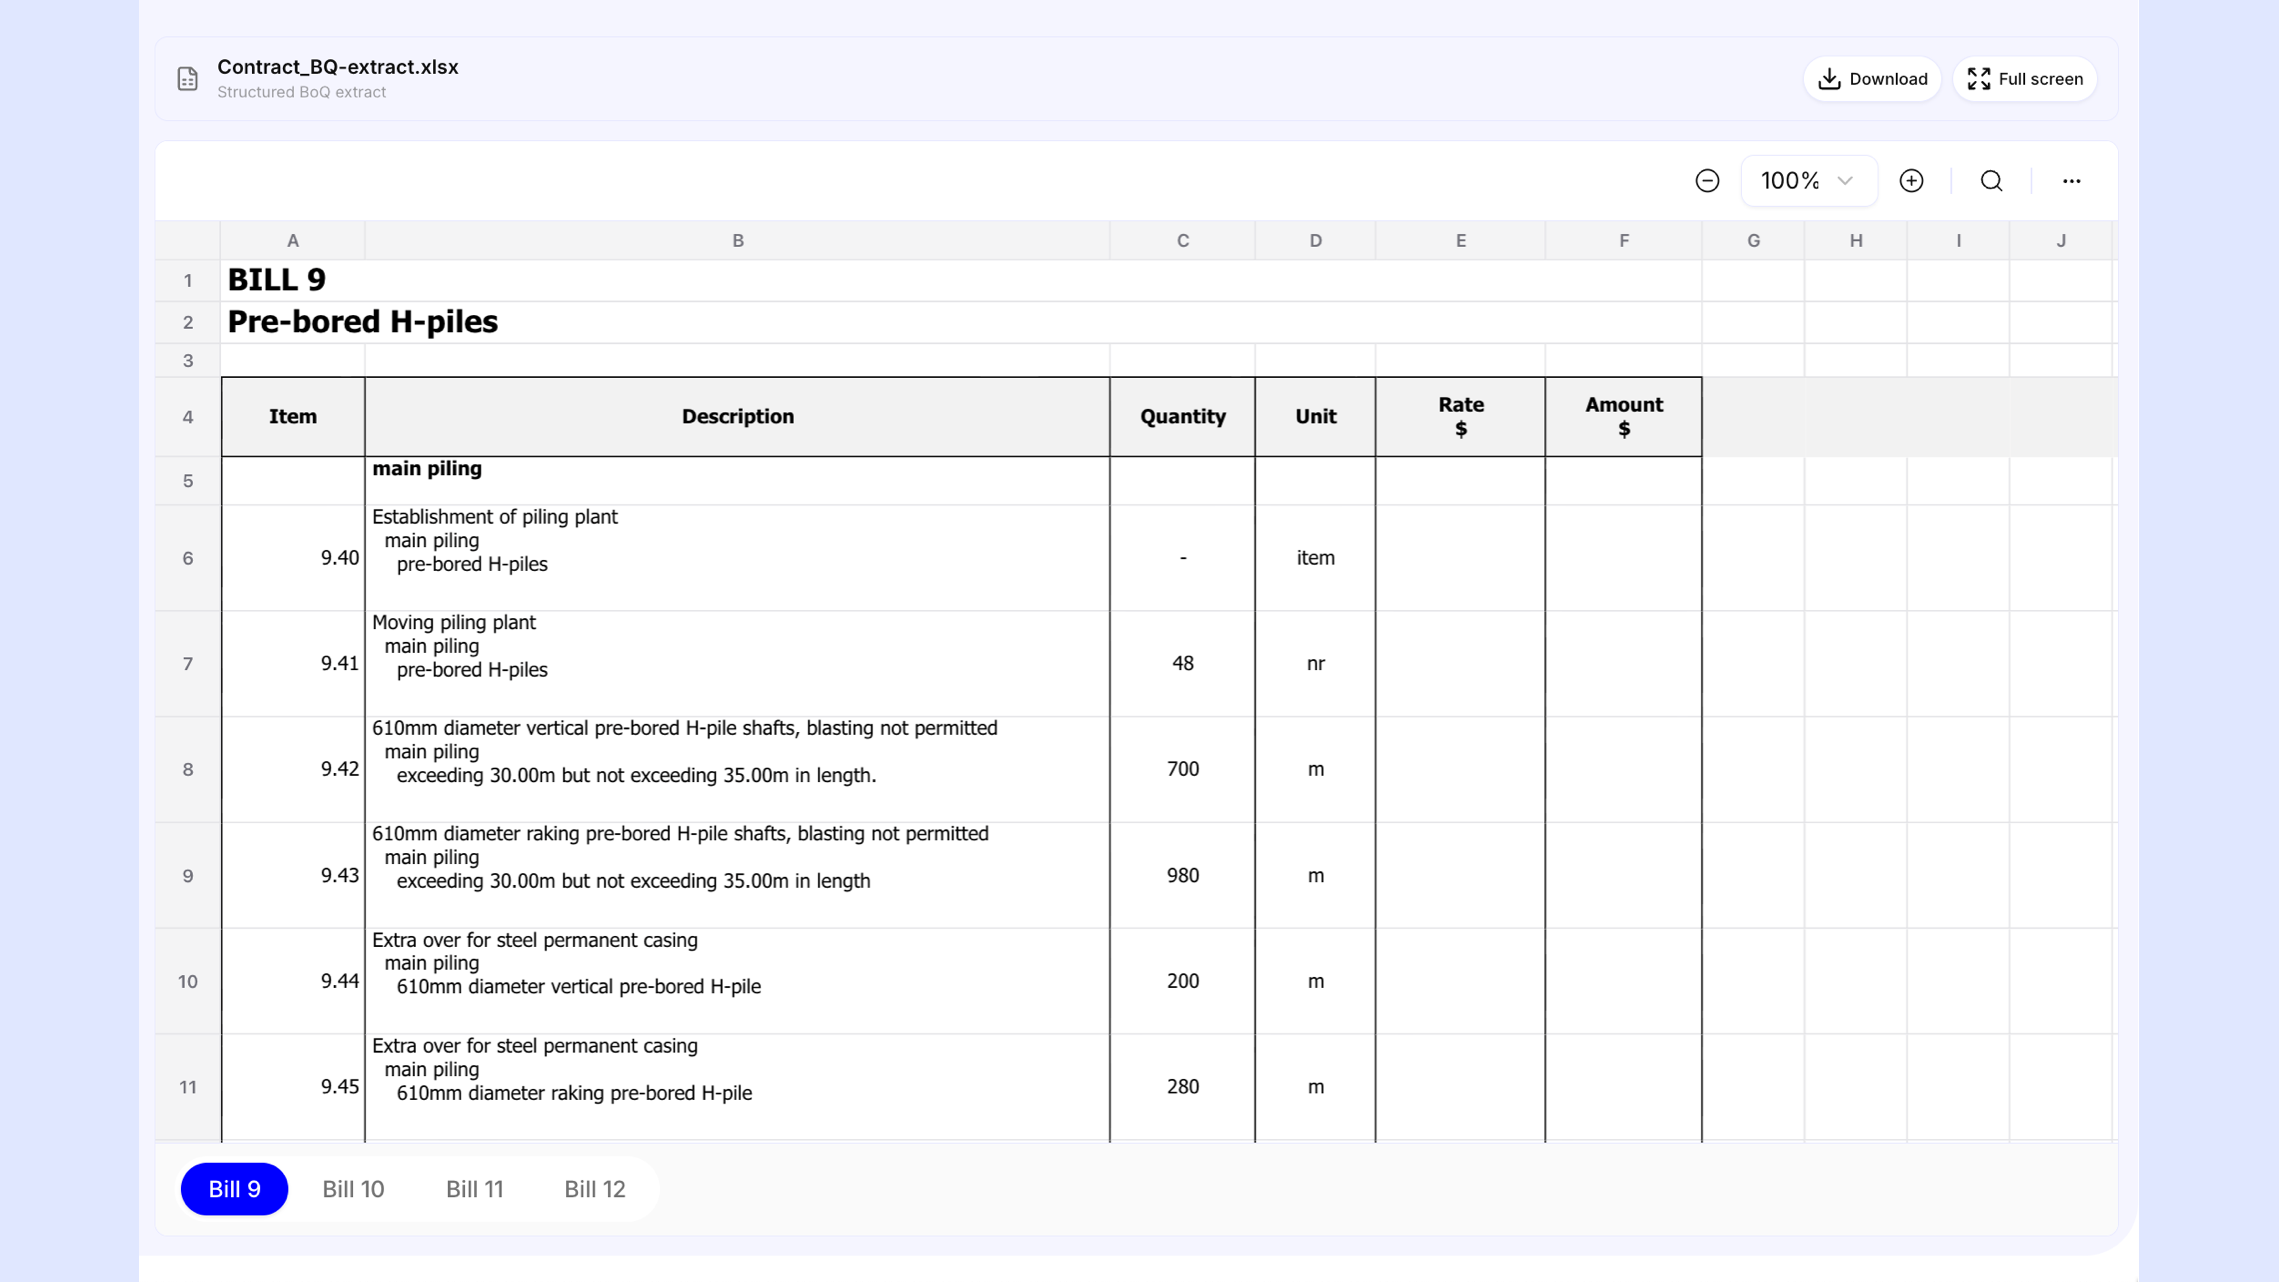Select row 11 header
Screen dimensions: 2279x1282
[x=188, y=1087]
